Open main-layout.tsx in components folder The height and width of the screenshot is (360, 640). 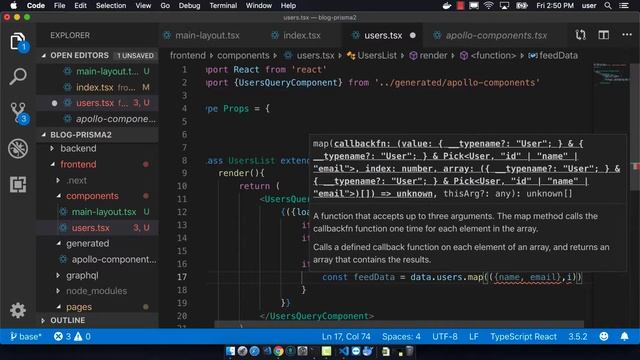tap(98, 212)
